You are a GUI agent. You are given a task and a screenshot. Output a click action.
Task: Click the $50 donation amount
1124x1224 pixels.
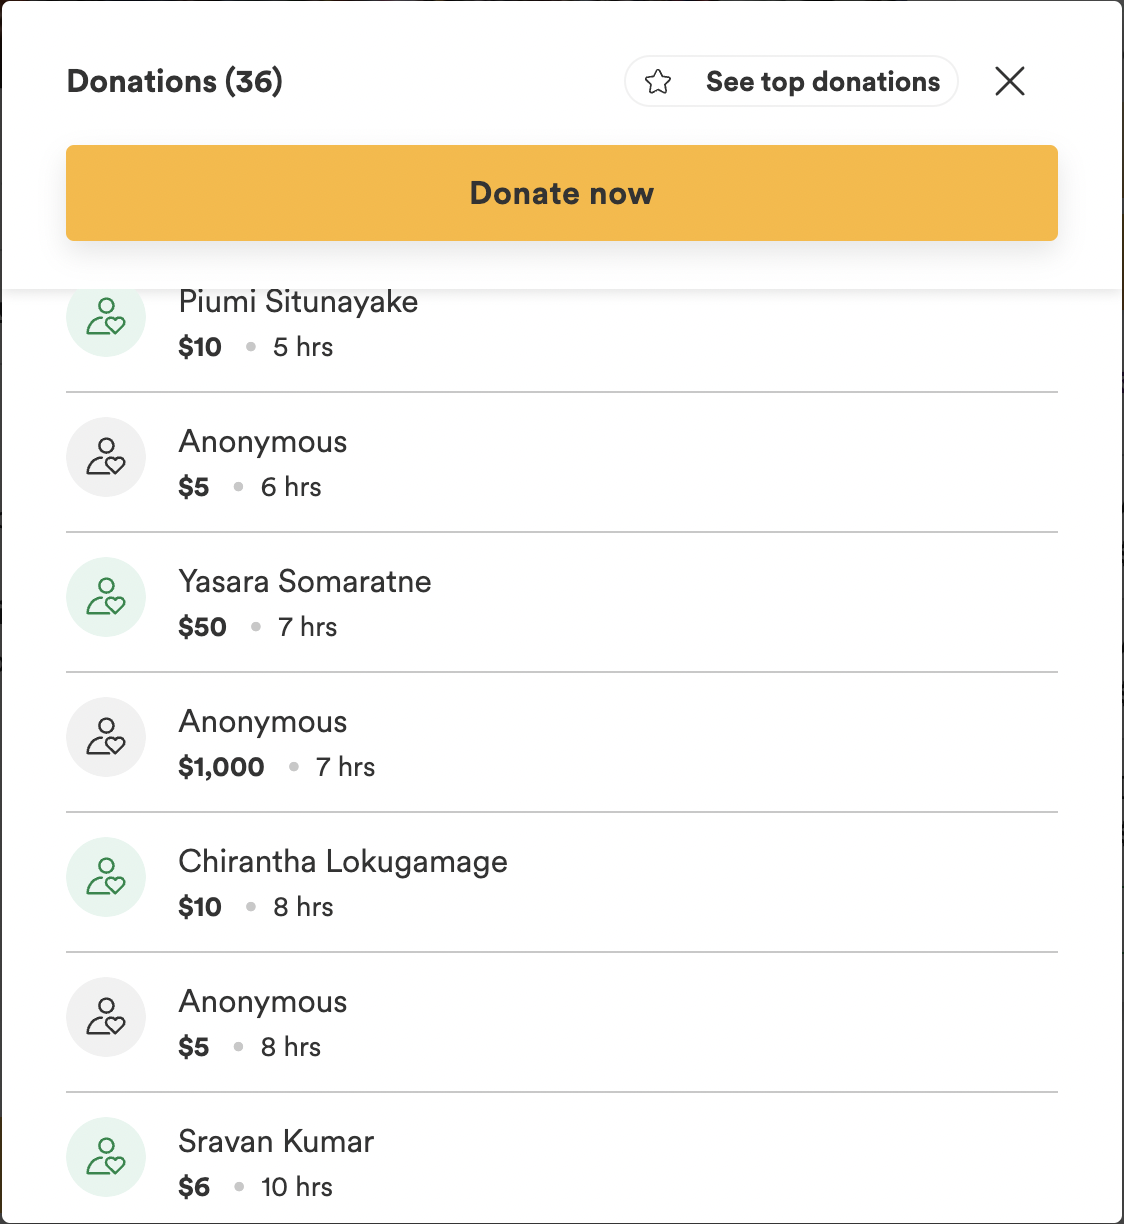[202, 627]
